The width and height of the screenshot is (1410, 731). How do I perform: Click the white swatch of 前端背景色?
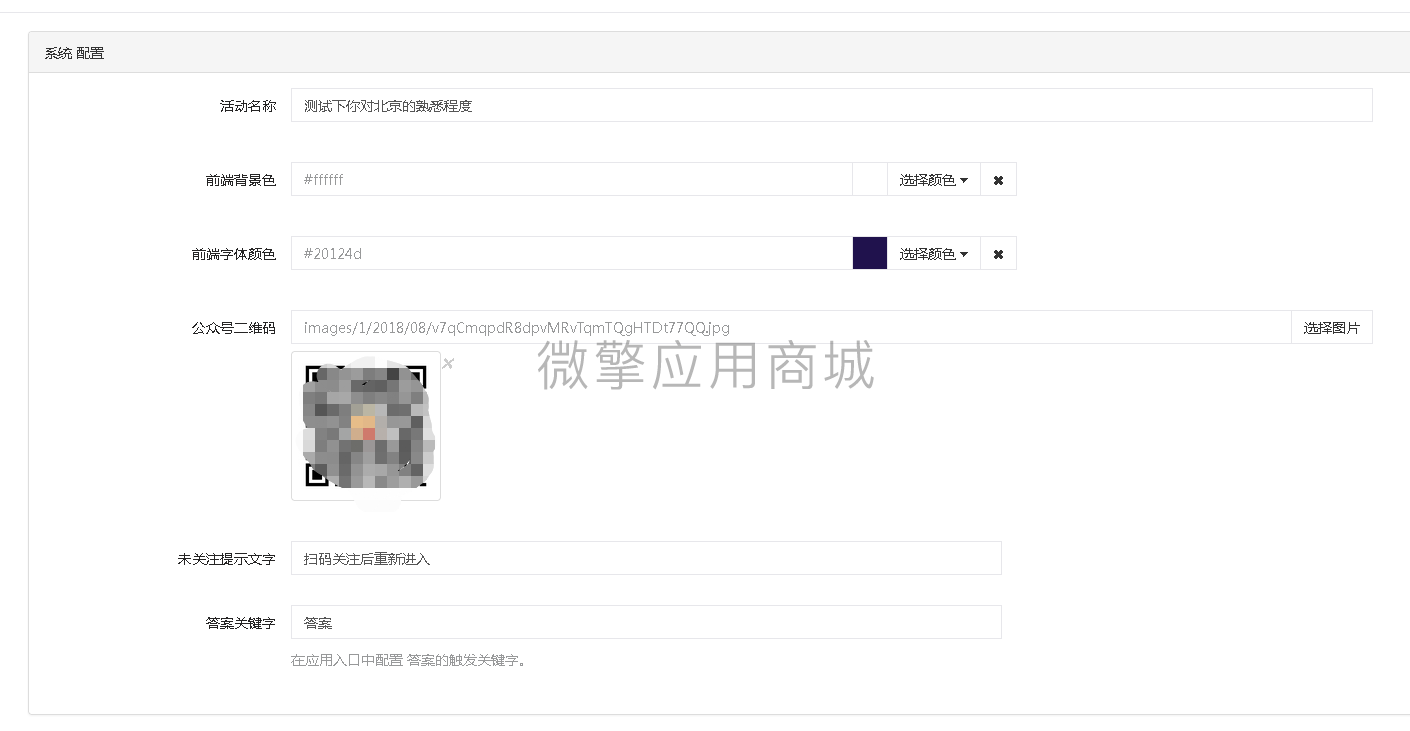tap(870, 180)
